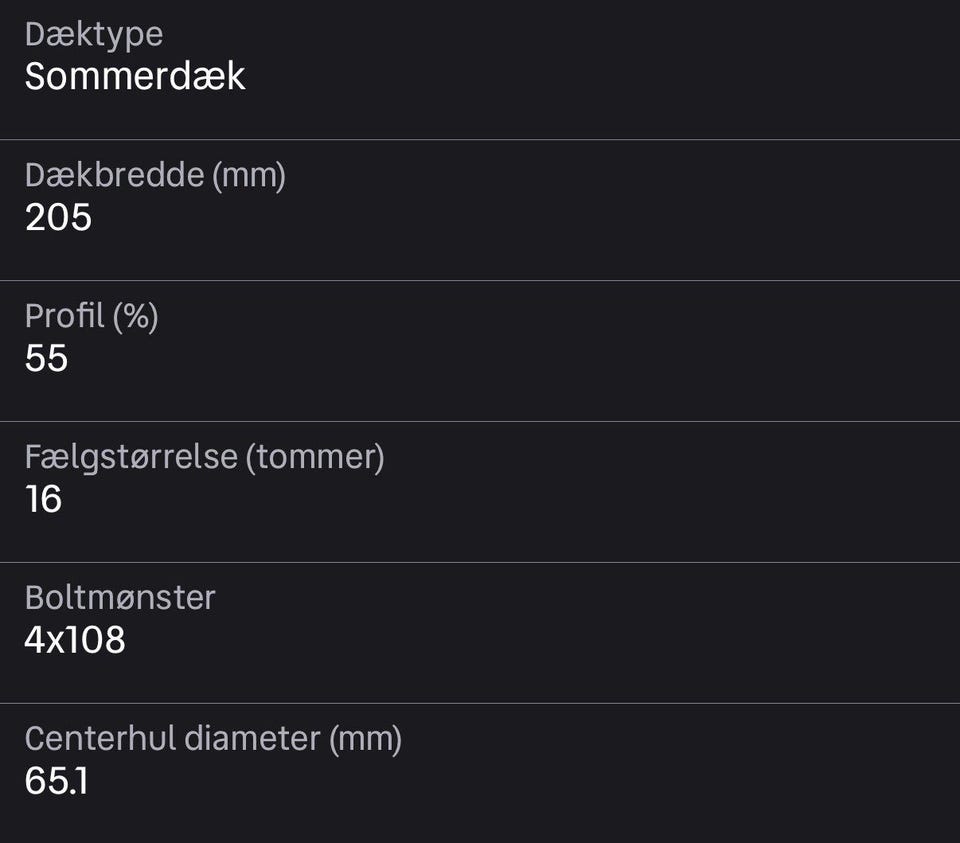
Task: Select the 4x108 bolt pattern value
Action: coord(75,640)
